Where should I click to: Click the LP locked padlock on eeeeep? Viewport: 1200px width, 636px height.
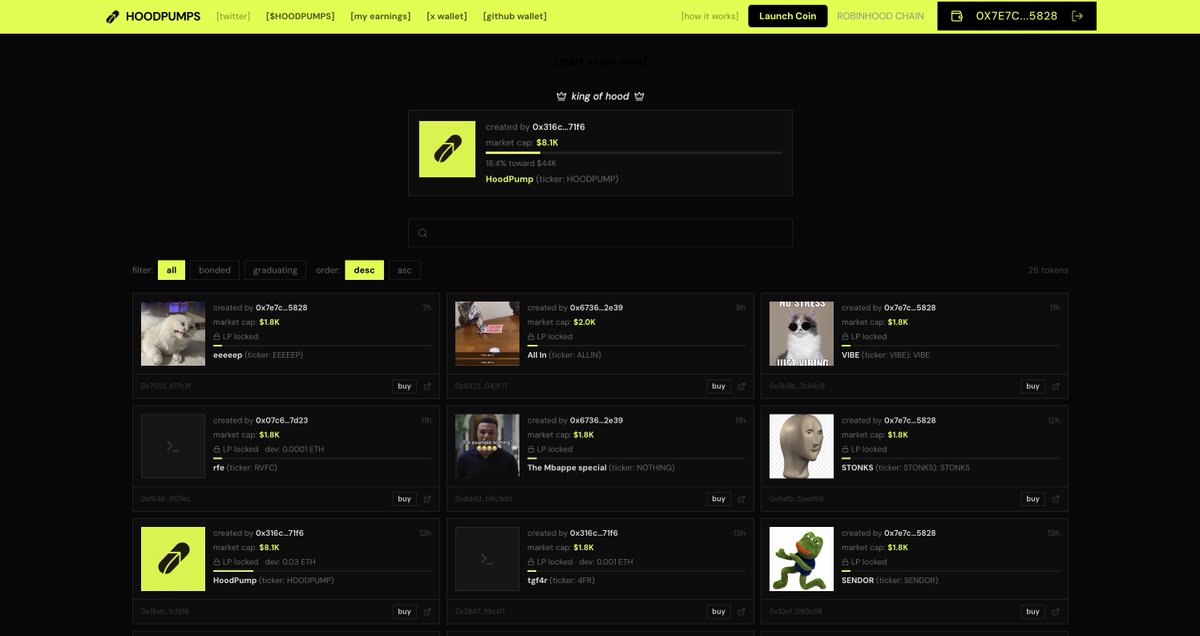pos(217,337)
